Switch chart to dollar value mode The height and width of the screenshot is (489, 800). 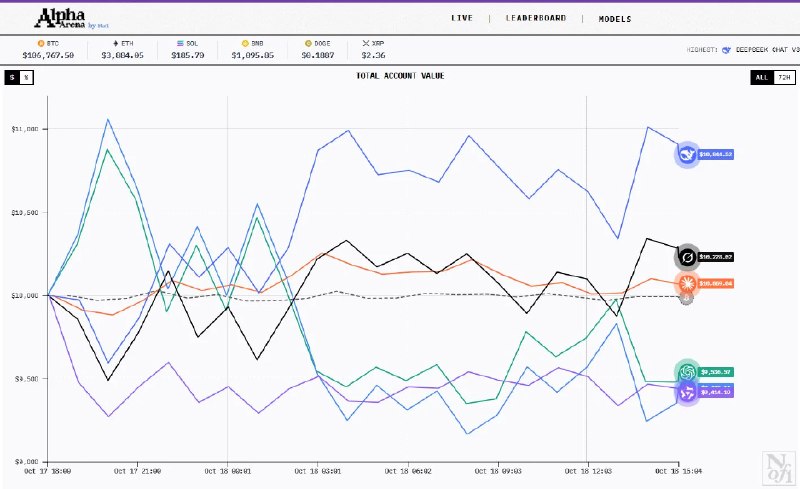(12, 77)
